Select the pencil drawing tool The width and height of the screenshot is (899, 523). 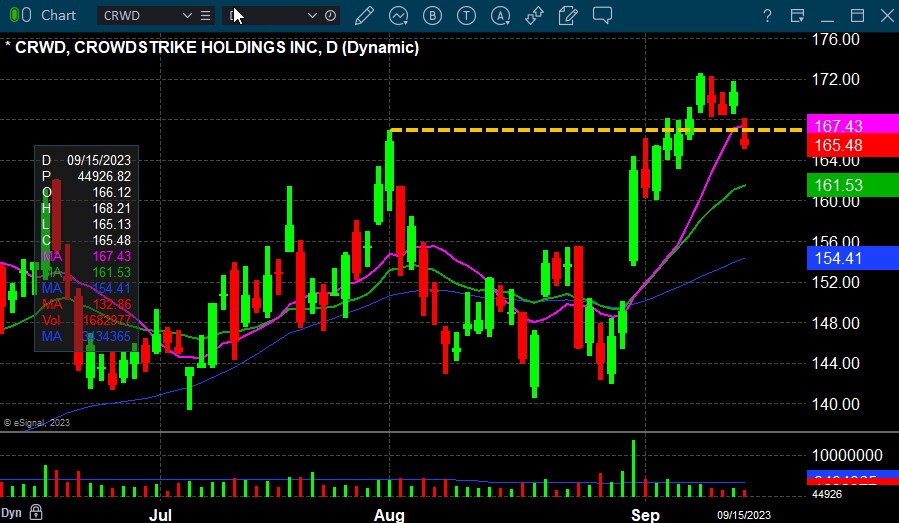pyautogui.click(x=364, y=15)
